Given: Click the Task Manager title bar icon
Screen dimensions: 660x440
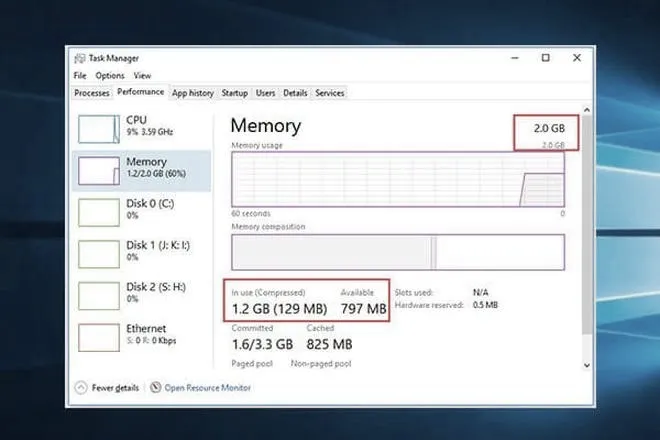Looking at the screenshot, I should (80, 59).
